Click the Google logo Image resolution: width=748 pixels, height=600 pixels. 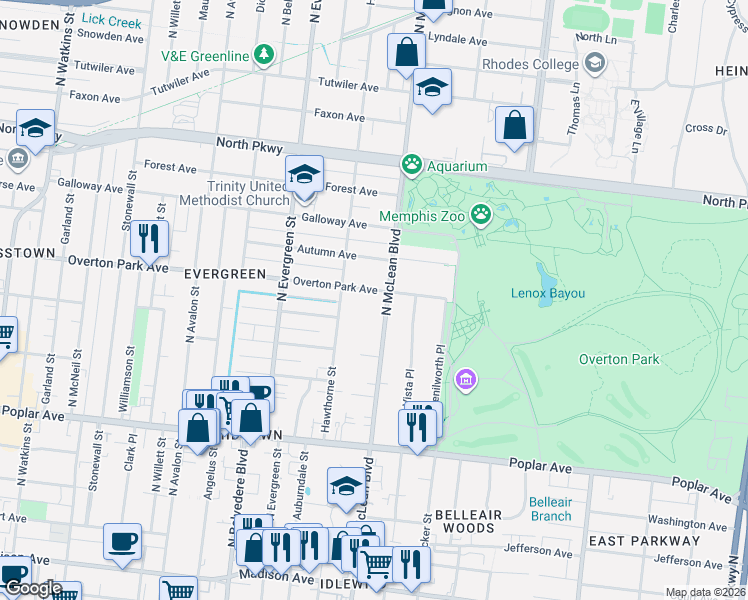coord(32,589)
